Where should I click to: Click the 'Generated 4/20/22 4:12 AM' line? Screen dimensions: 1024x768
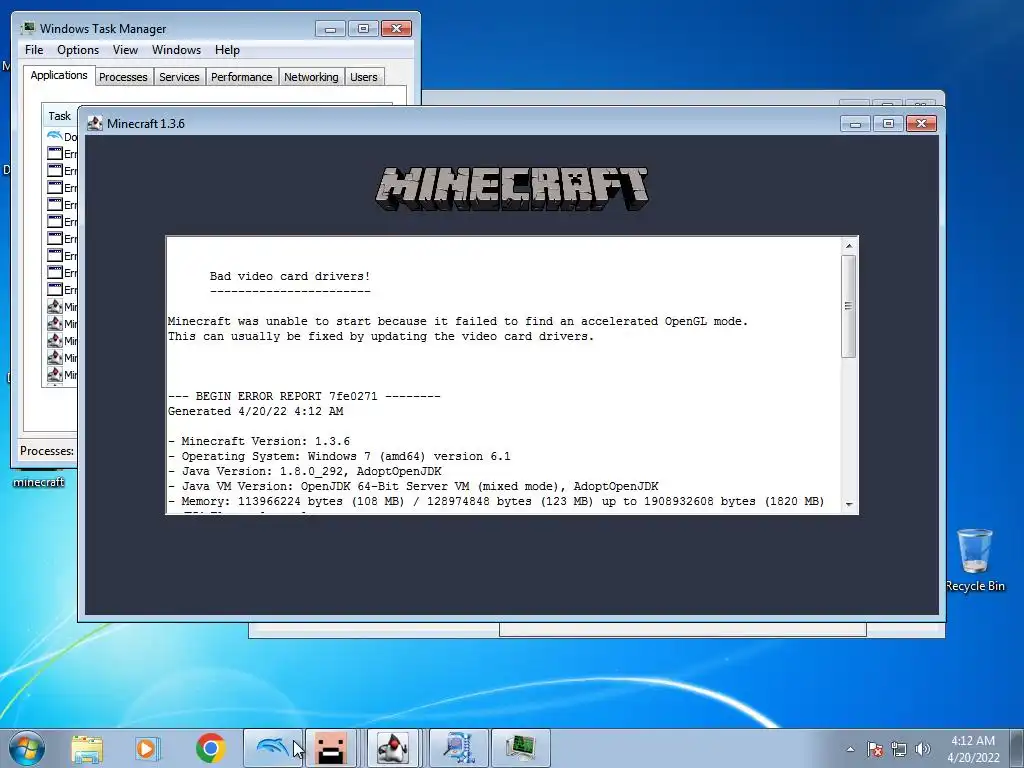coord(255,411)
